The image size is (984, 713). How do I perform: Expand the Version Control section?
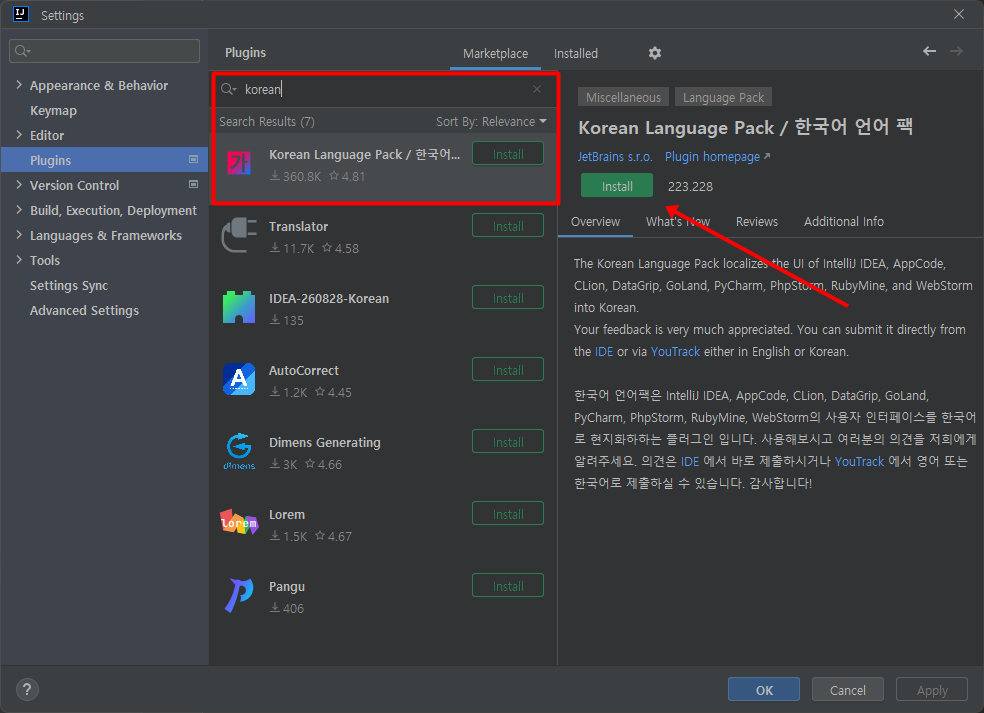point(19,185)
